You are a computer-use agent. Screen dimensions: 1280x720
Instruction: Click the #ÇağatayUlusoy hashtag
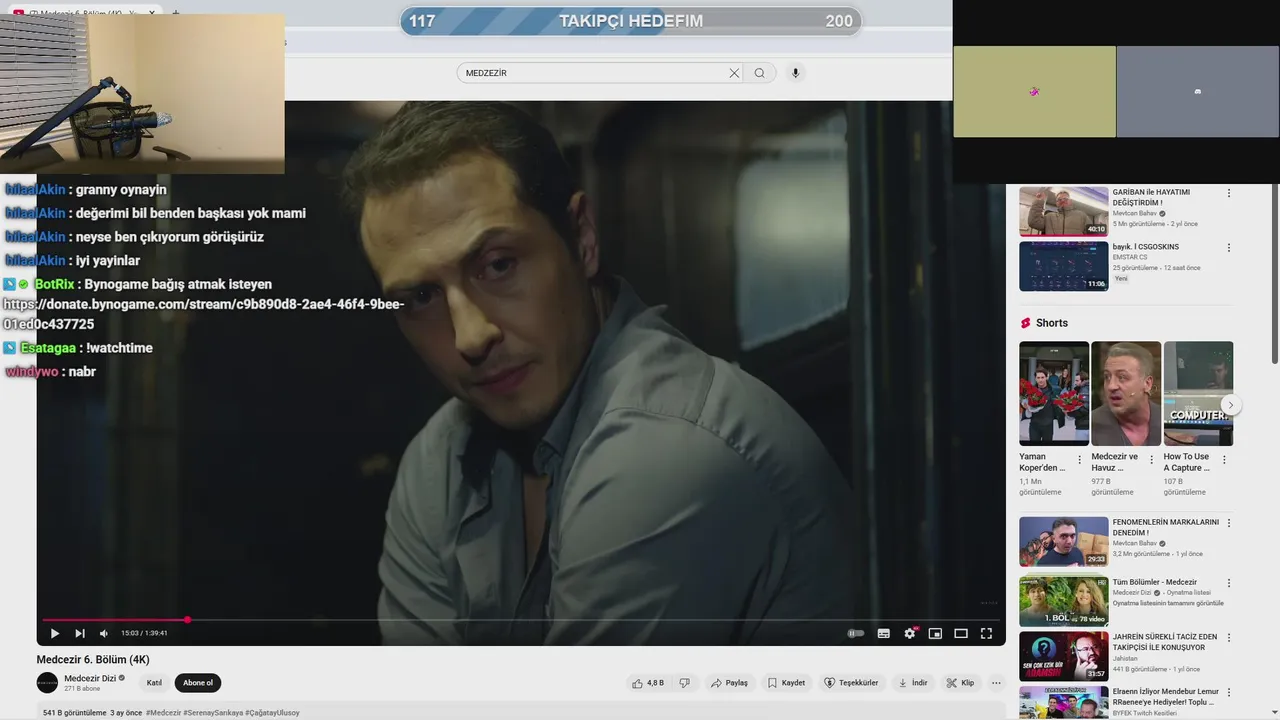(272, 713)
